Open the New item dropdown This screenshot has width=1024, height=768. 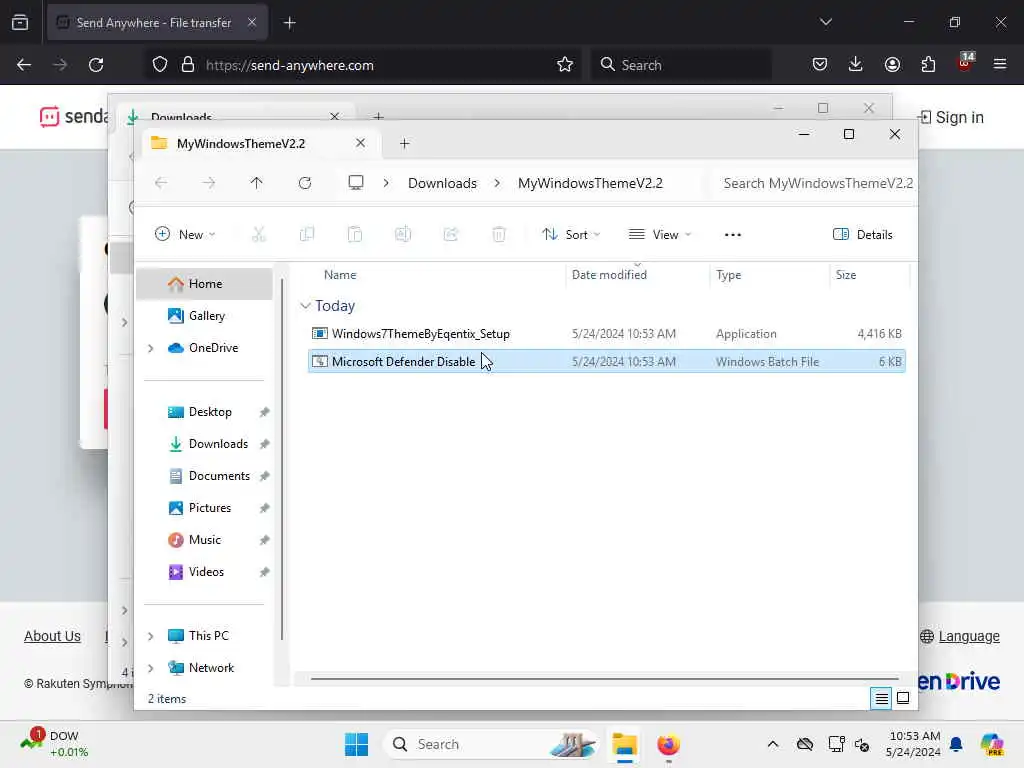pyautogui.click(x=185, y=234)
